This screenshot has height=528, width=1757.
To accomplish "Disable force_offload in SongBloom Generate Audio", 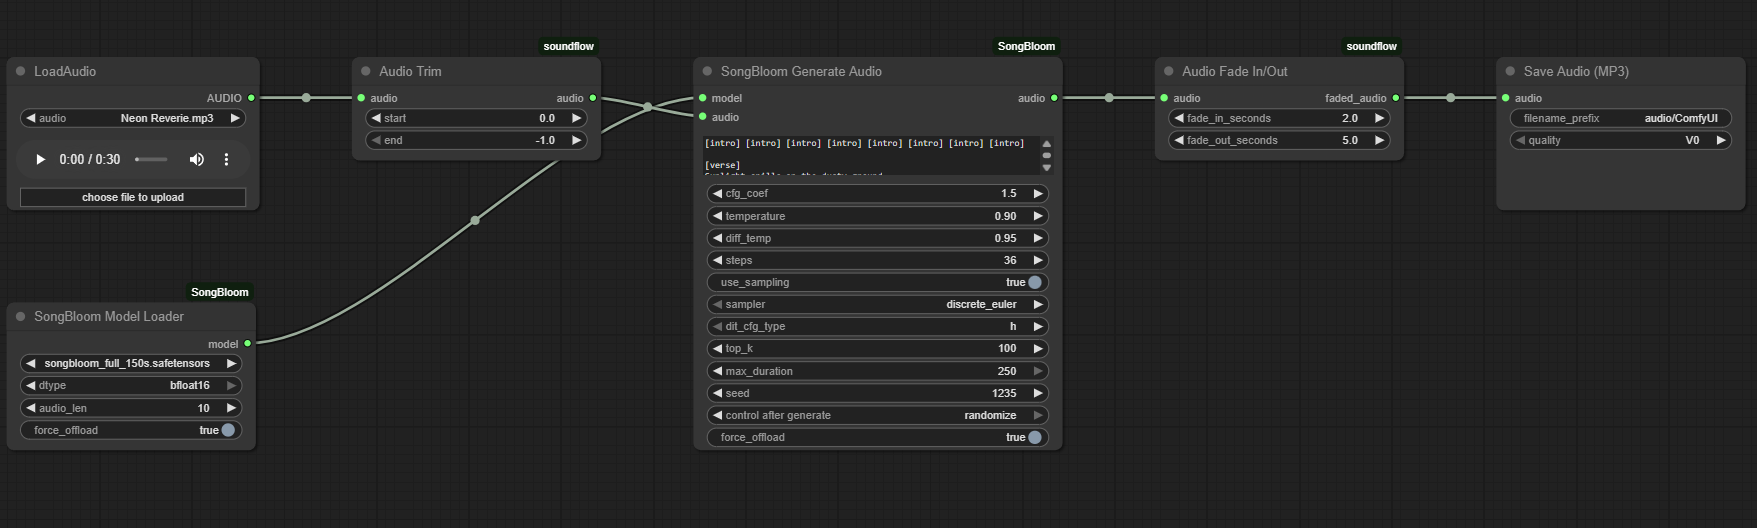I will pos(1034,437).
